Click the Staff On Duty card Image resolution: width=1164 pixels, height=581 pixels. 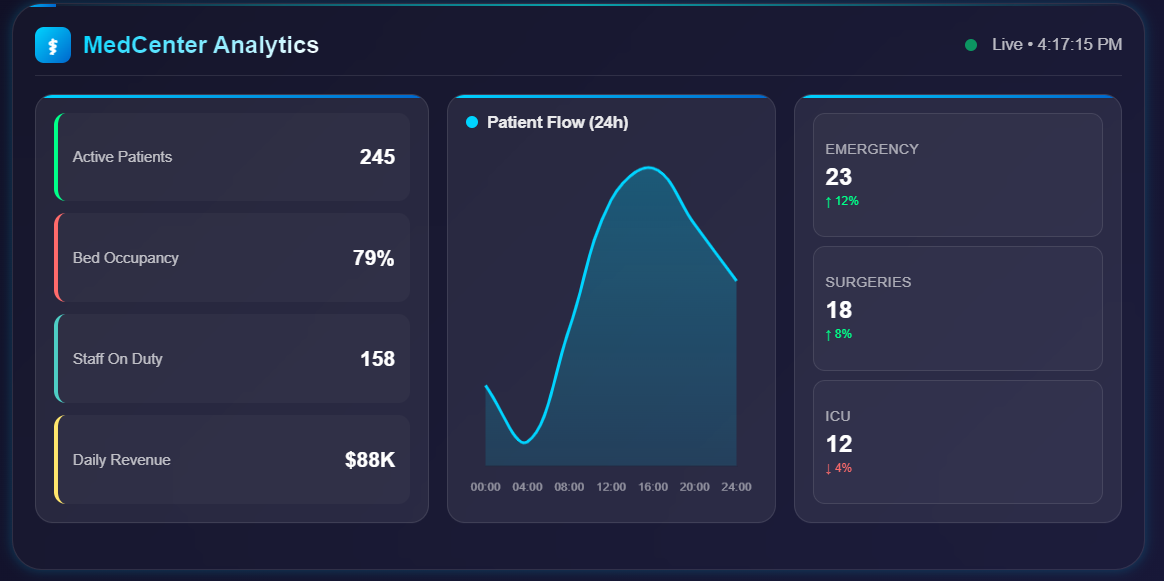(x=230, y=358)
